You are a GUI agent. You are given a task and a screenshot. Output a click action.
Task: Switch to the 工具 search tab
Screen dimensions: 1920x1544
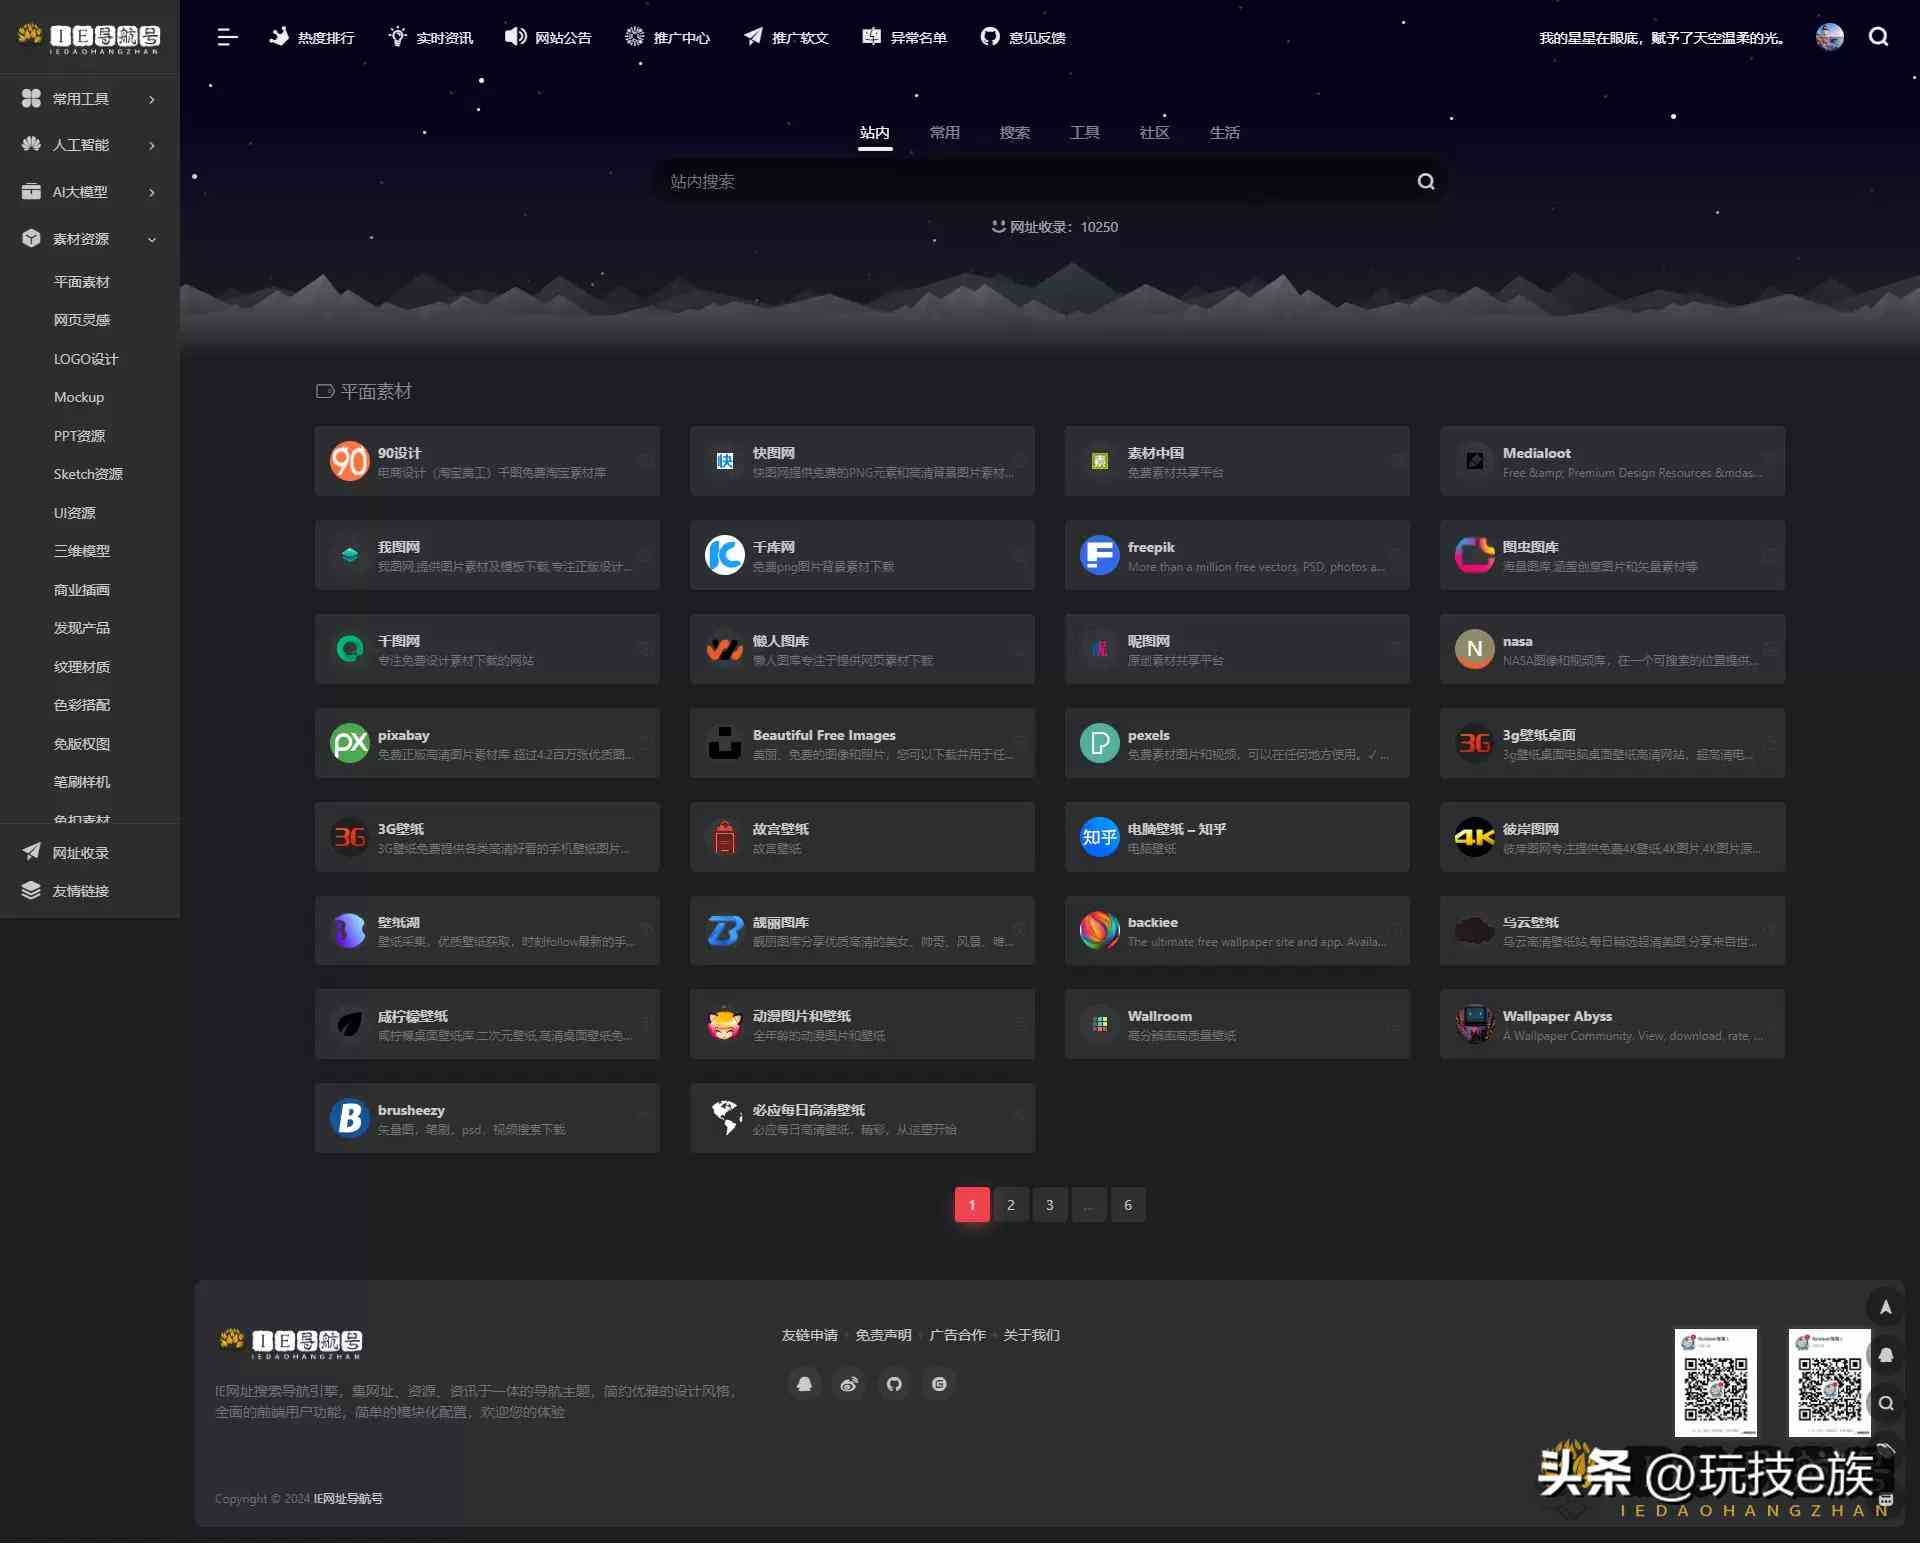click(x=1085, y=133)
